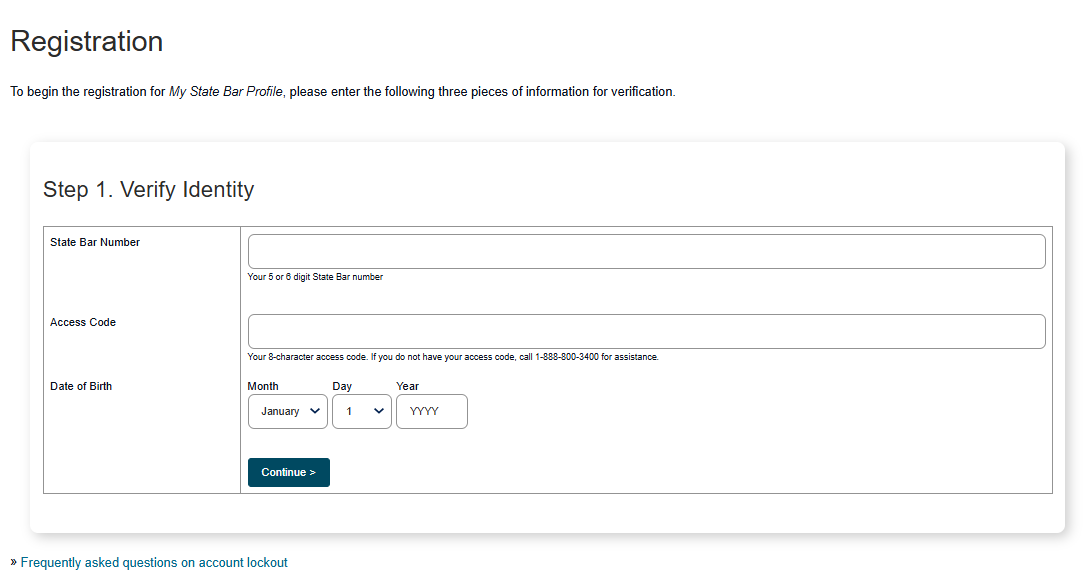1083x577 pixels.
Task: Click the "Year" label above the field
Action: tap(407, 386)
